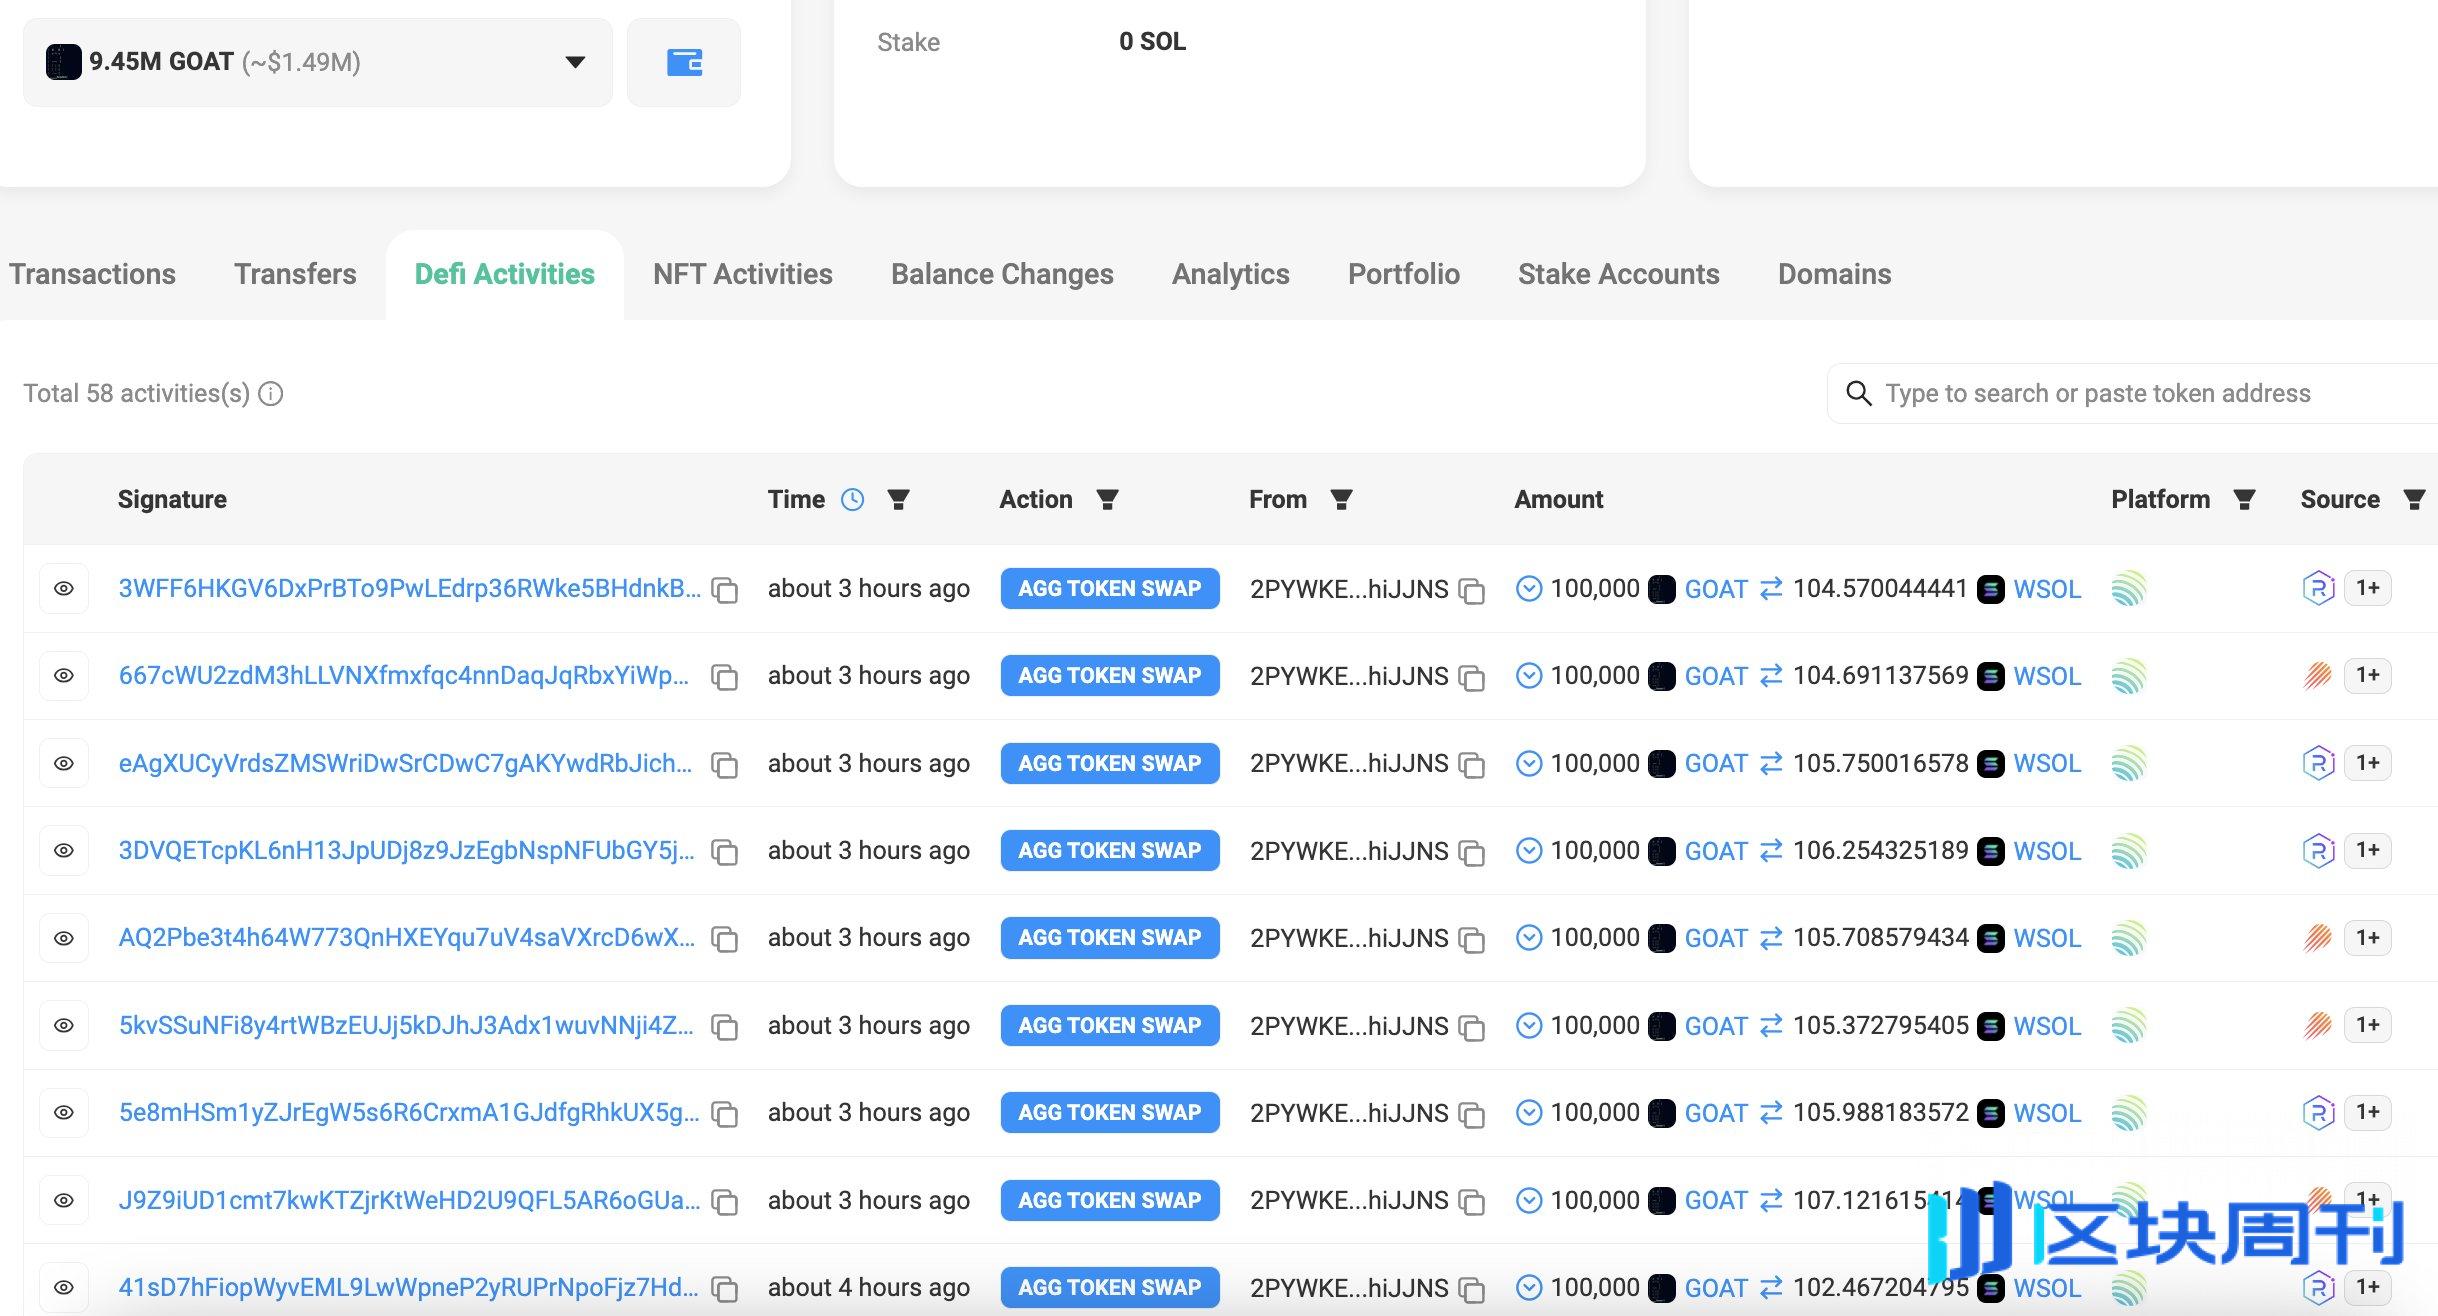Open signature link 5kvSSuNFi8y4rtWBzEUJ
The image size is (2438, 1316).
coord(405,1025)
